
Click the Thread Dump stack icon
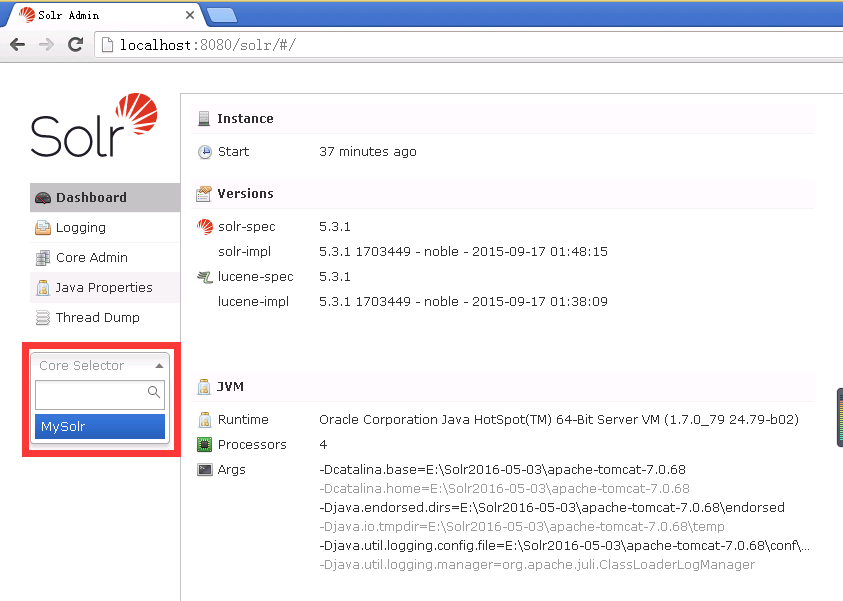click(43, 318)
